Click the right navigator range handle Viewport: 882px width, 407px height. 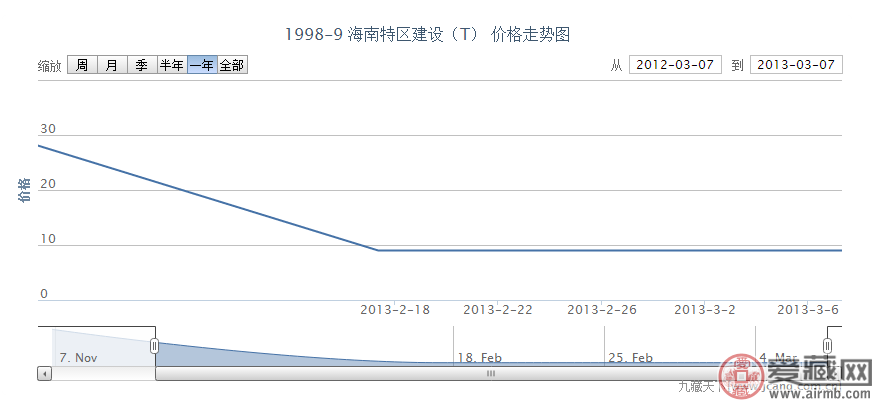tap(827, 345)
